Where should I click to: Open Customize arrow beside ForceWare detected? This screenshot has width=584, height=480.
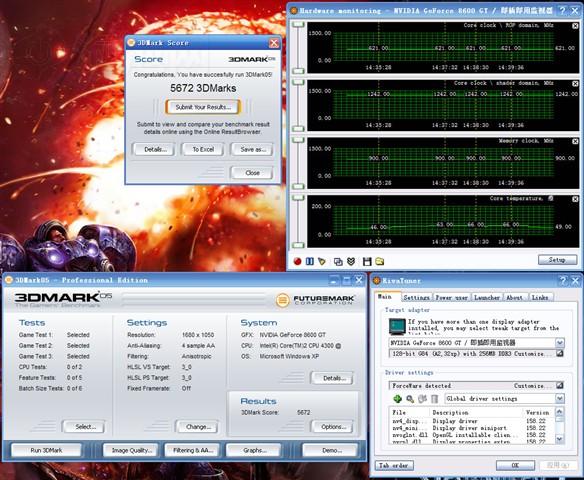click(x=560, y=385)
